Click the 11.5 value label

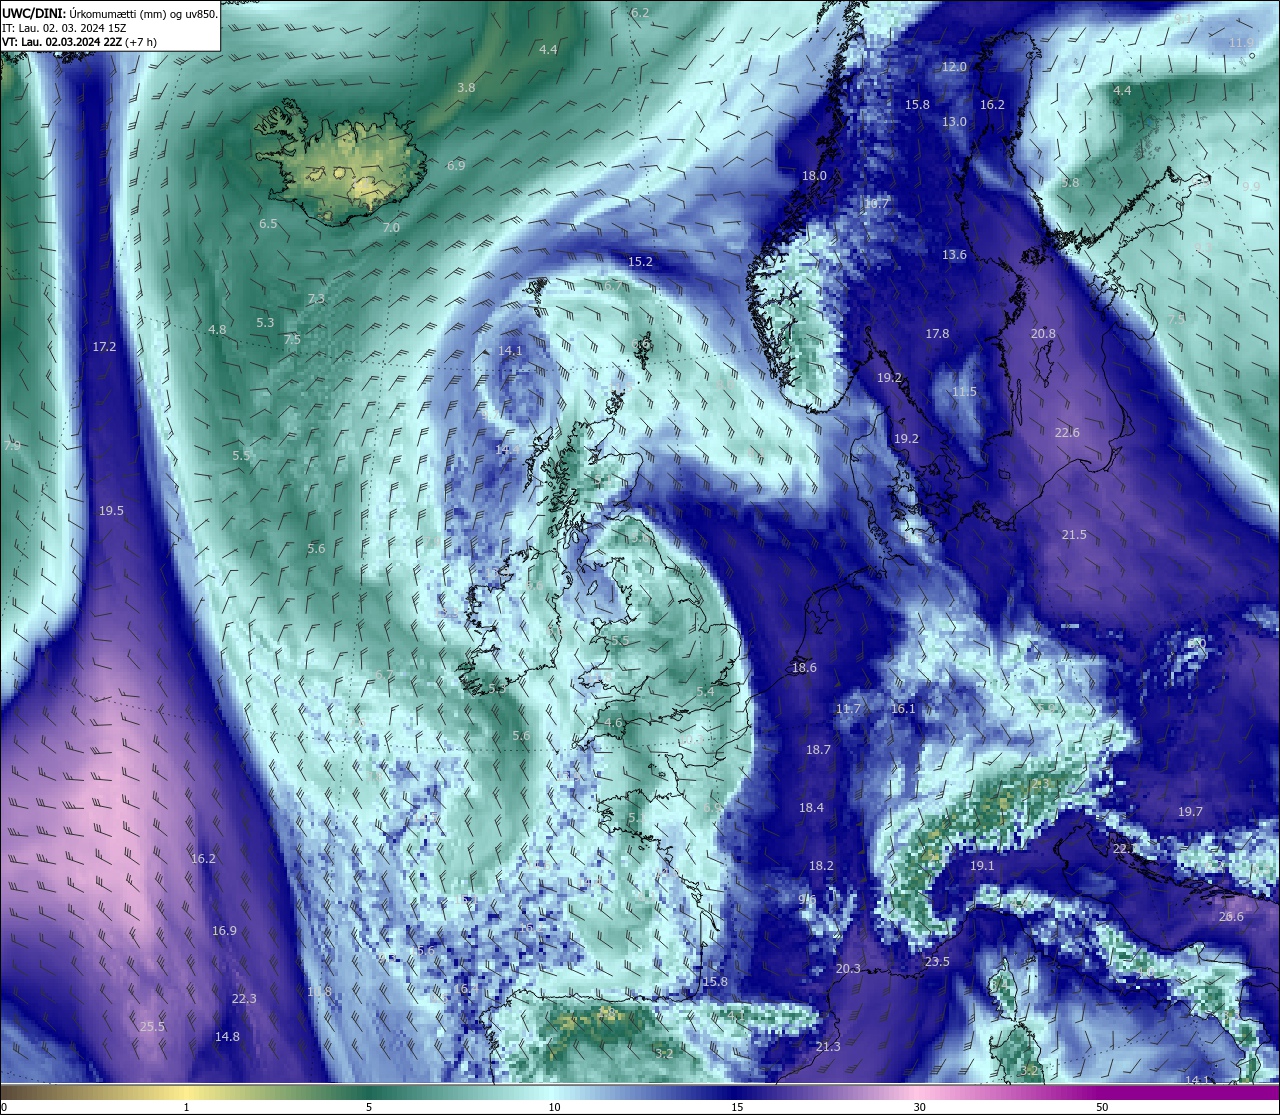pyautogui.click(x=964, y=392)
